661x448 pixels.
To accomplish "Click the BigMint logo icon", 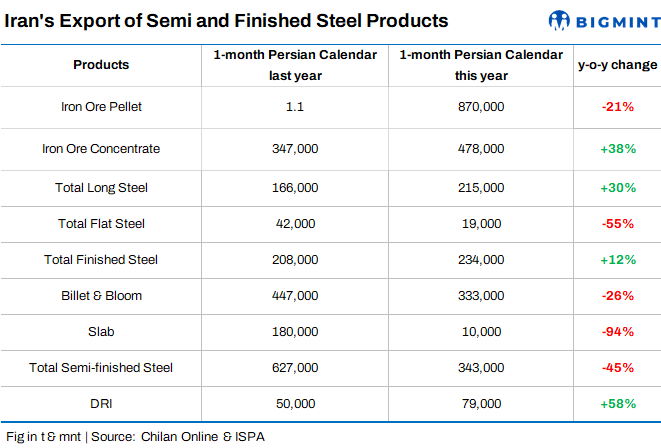I will point(561,20).
